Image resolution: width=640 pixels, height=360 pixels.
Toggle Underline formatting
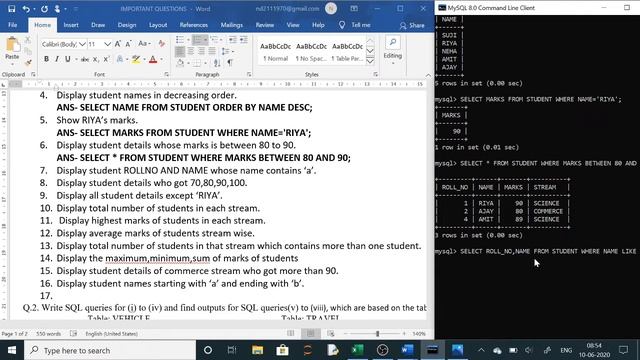67,59
